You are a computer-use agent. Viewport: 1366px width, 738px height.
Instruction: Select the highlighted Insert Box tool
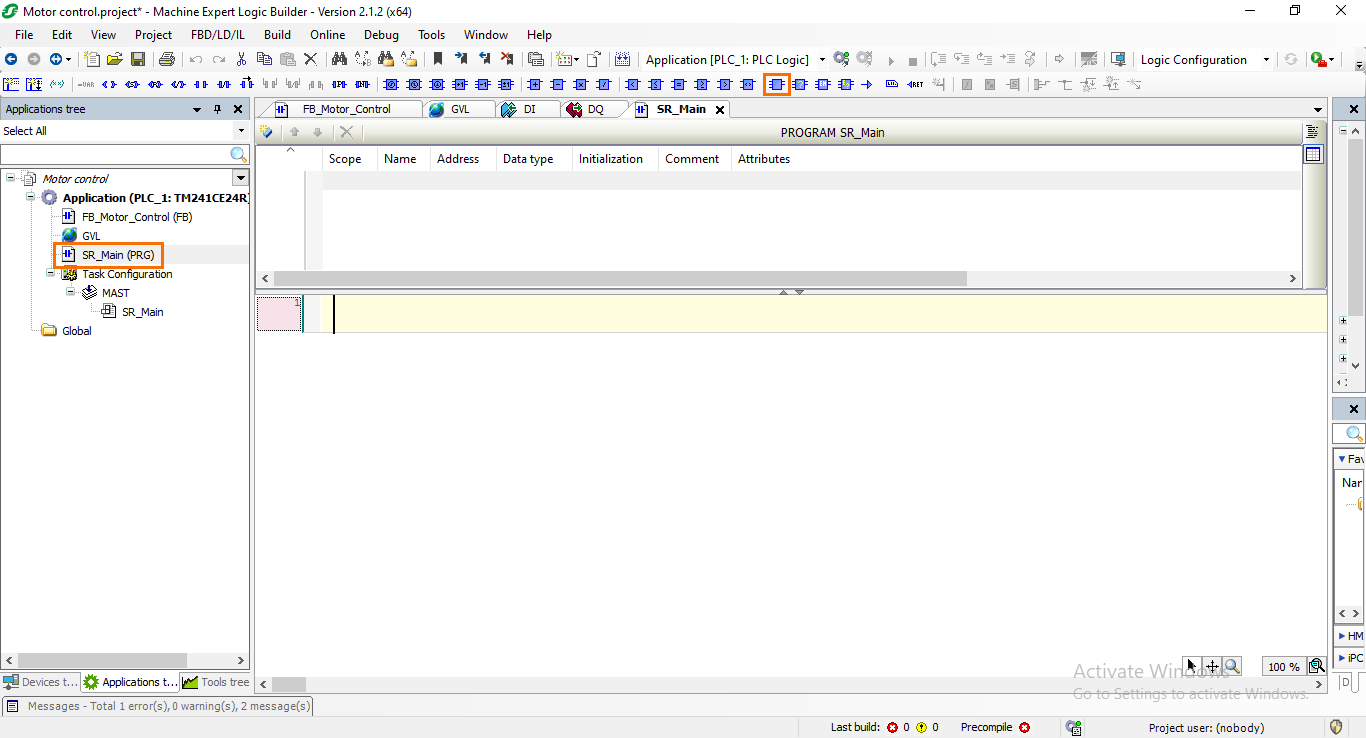point(777,84)
